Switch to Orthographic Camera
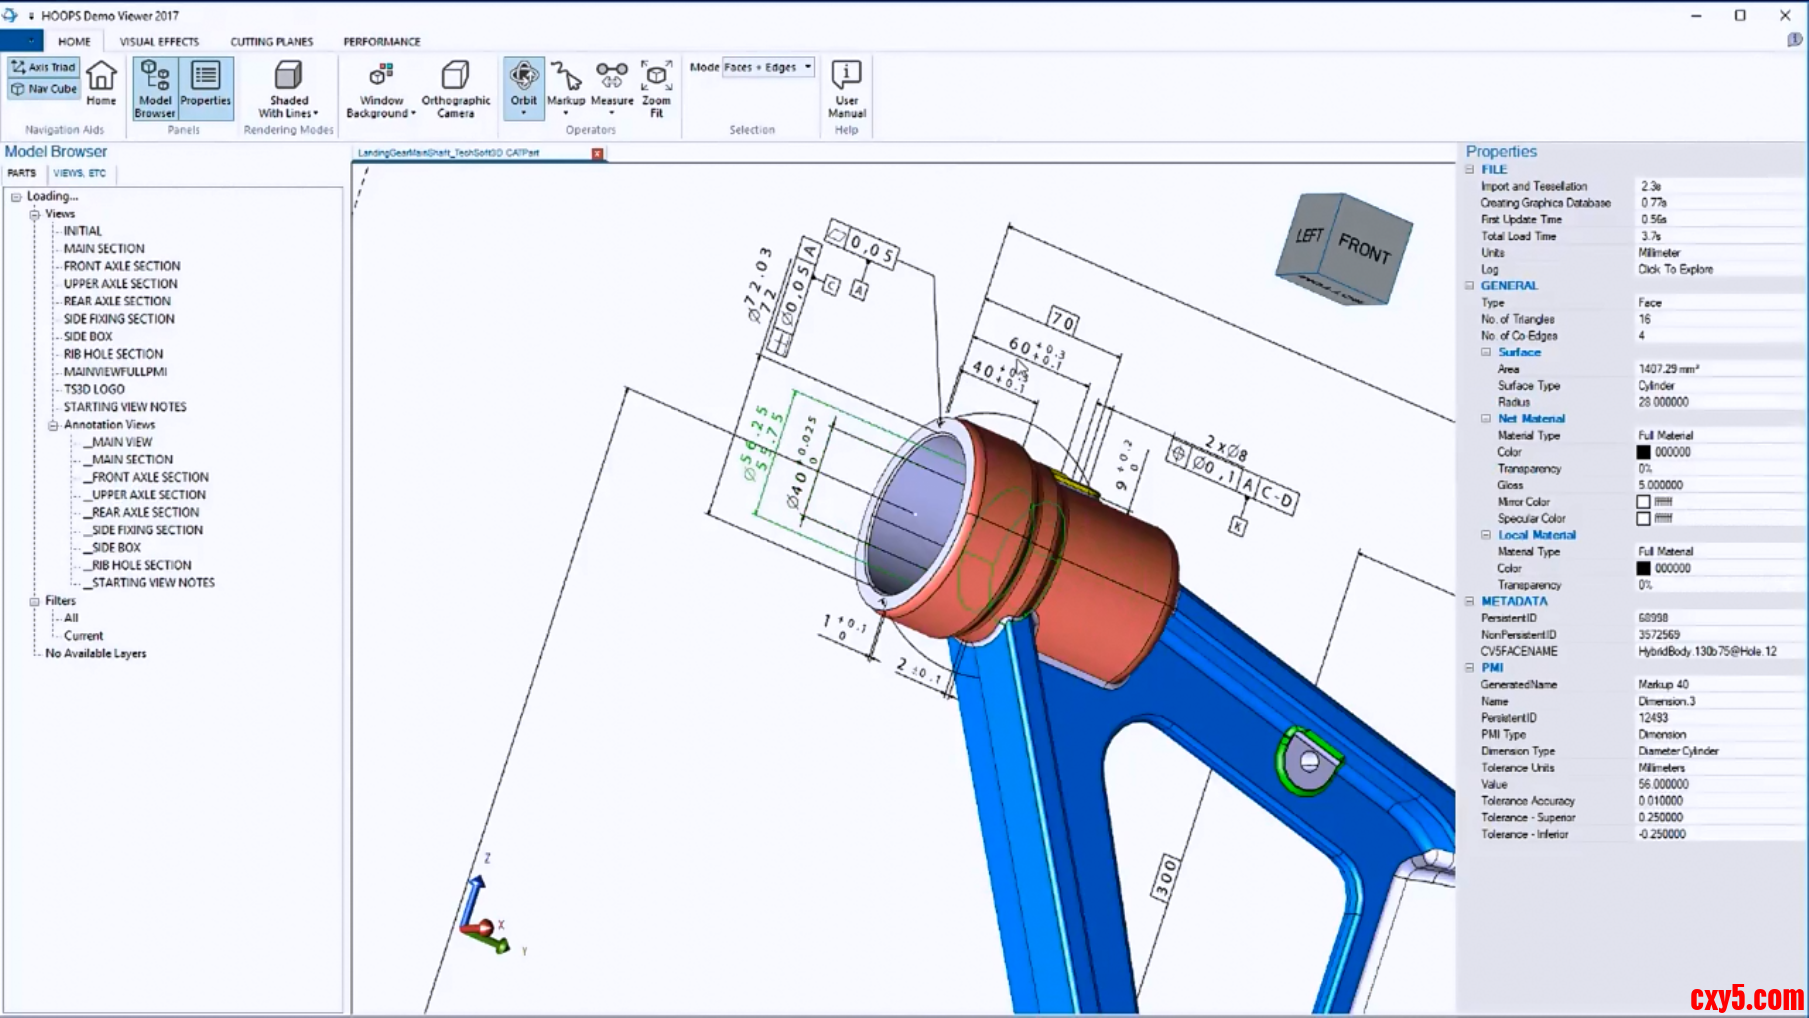1809x1018 pixels. (456, 88)
